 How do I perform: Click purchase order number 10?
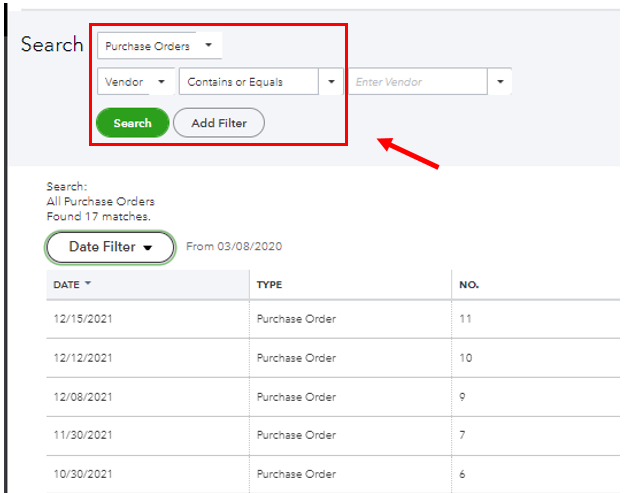pyautogui.click(x=465, y=358)
